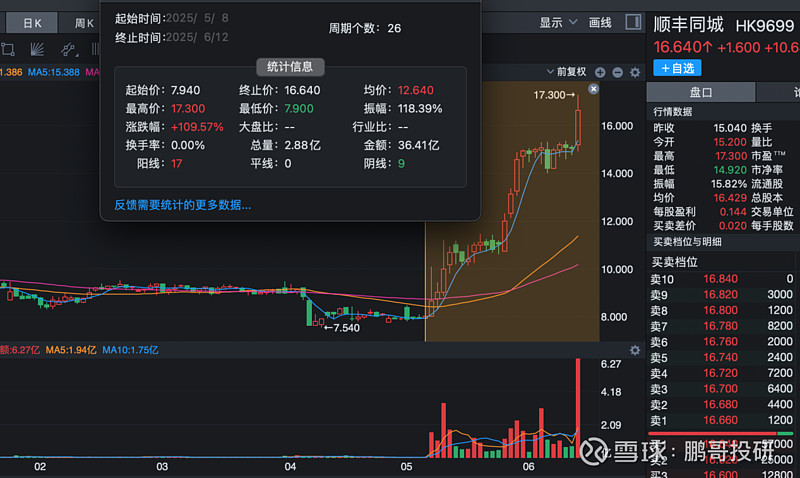Click 阴线 count 9

401,164
